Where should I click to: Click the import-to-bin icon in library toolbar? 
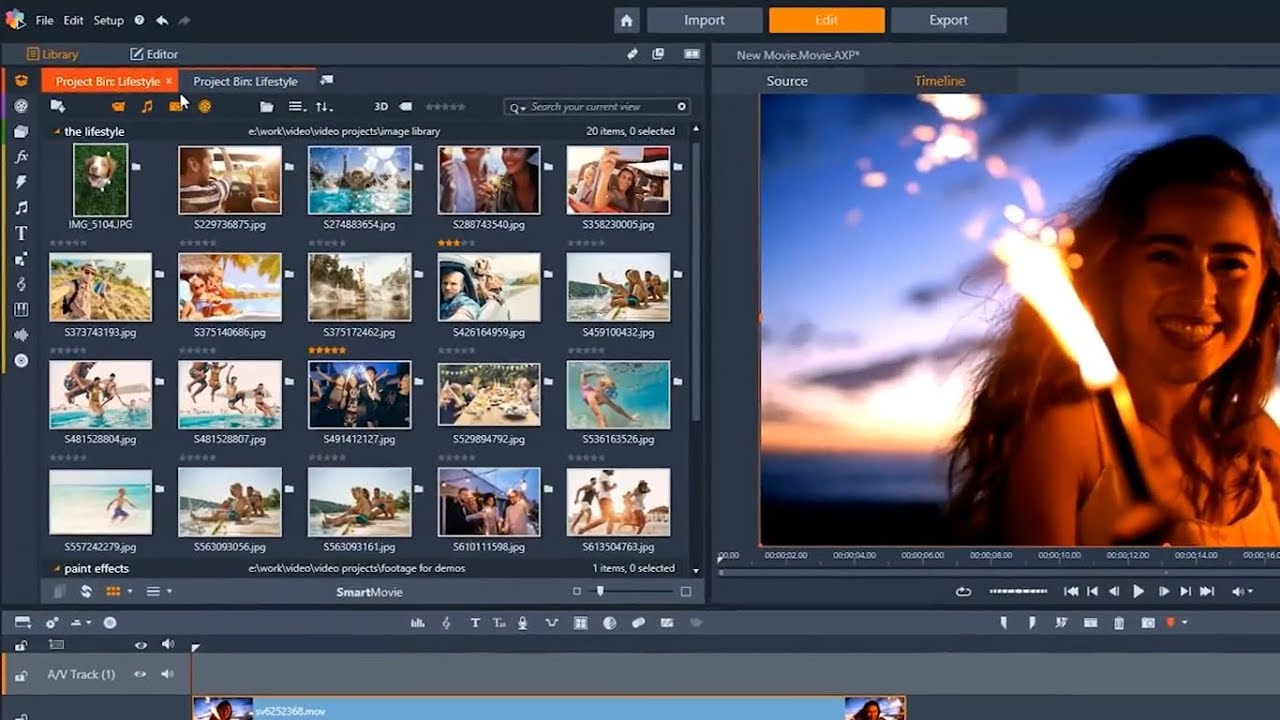point(58,106)
